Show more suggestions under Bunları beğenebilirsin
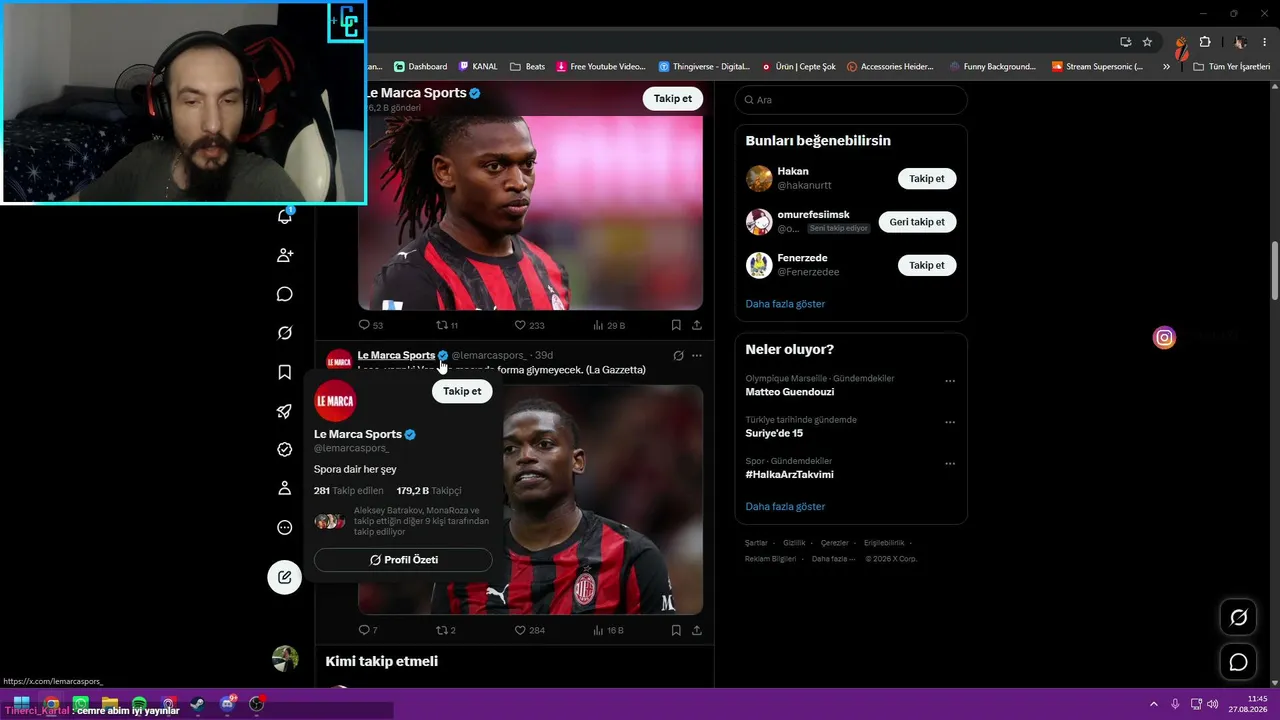Viewport: 1280px width, 720px height. click(x=785, y=304)
